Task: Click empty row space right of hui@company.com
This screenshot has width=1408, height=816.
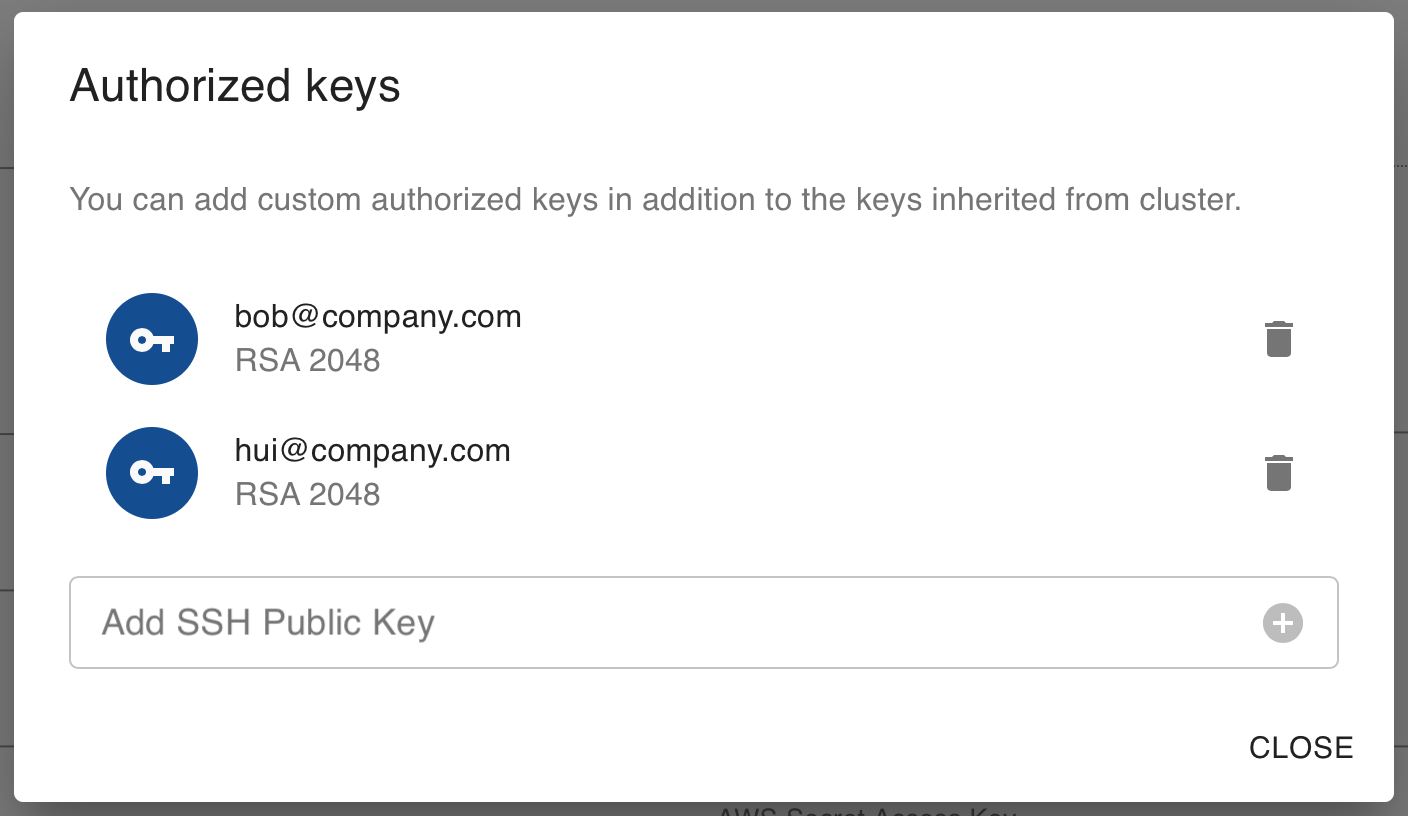Action: [x=880, y=473]
